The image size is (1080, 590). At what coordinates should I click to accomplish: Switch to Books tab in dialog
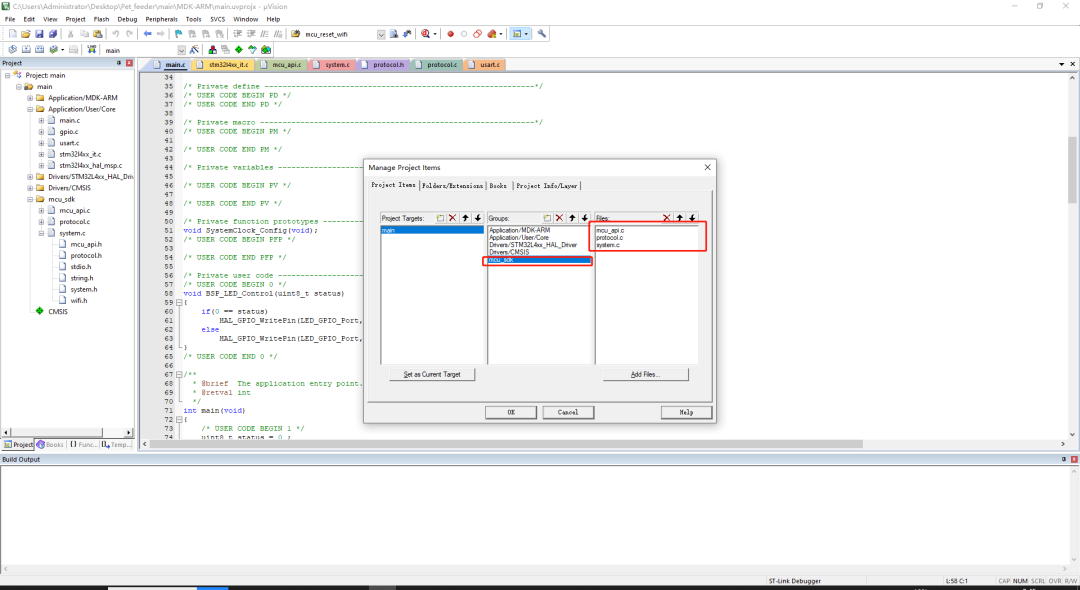coord(499,186)
